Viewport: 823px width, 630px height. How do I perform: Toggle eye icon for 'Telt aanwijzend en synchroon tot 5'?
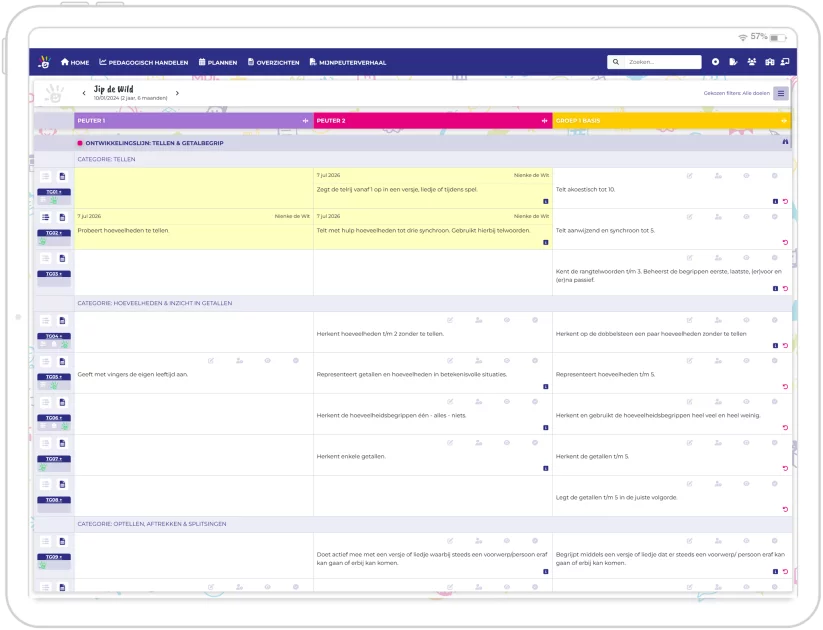[746, 217]
